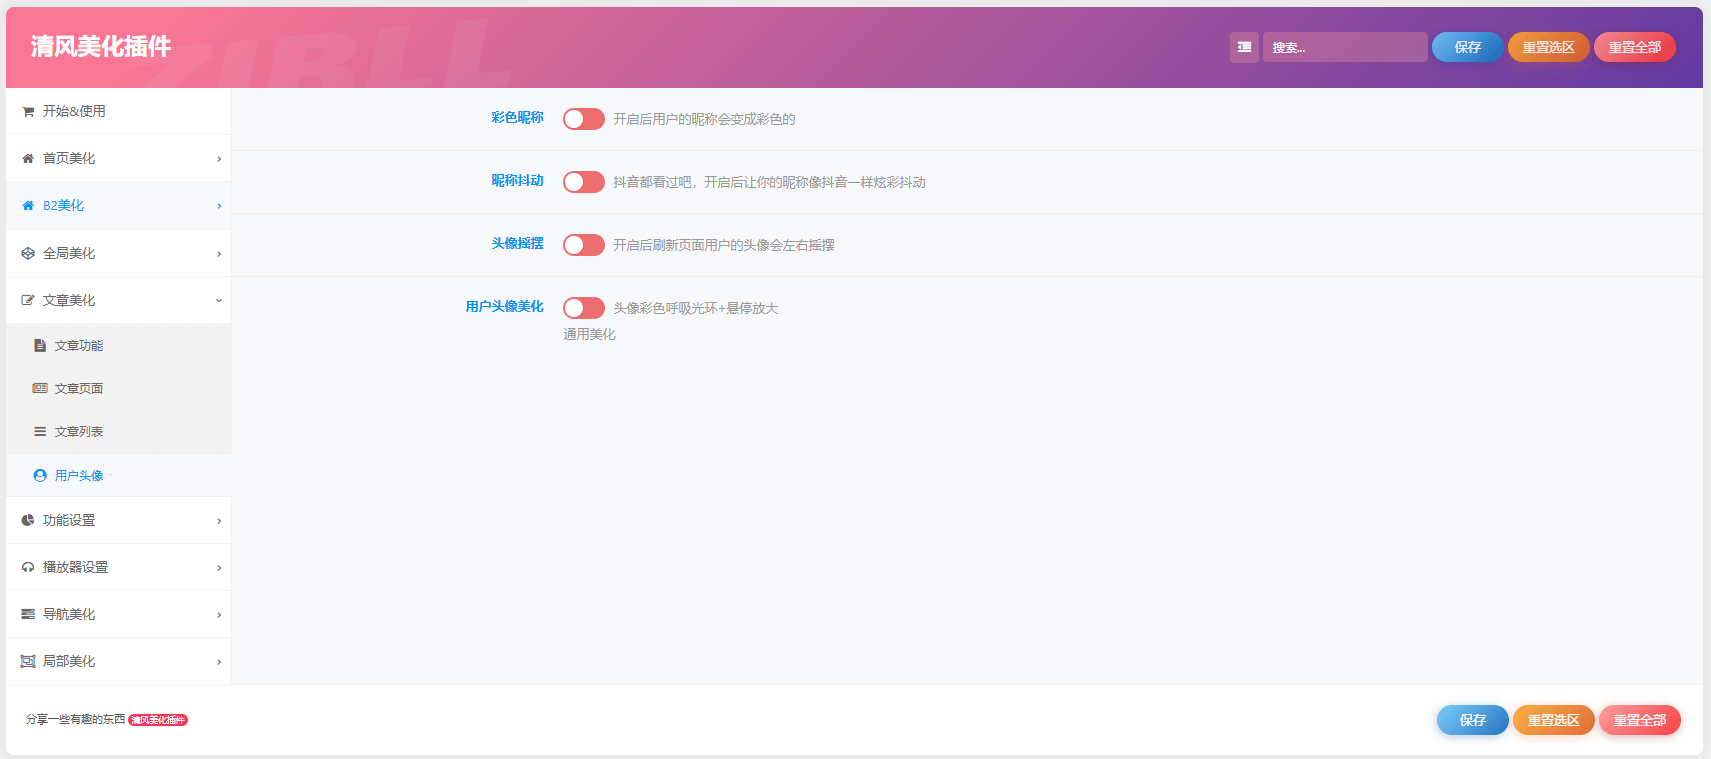Click the 头像摇摆 setting label
The image size is (1711, 759).
(517, 244)
